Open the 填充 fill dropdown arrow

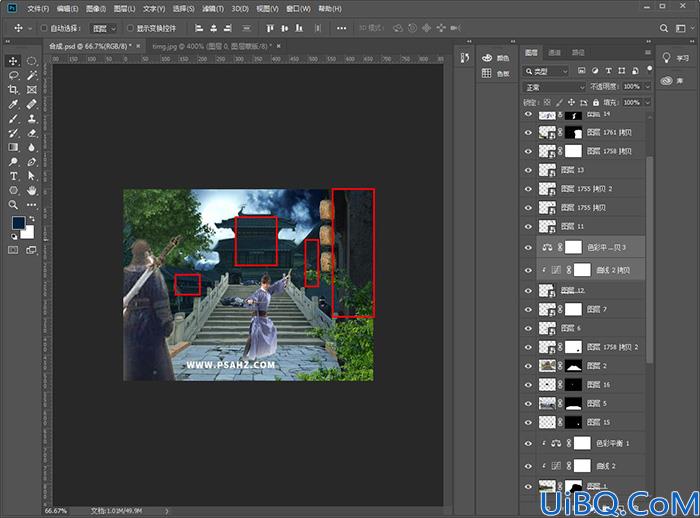click(x=647, y=103)
